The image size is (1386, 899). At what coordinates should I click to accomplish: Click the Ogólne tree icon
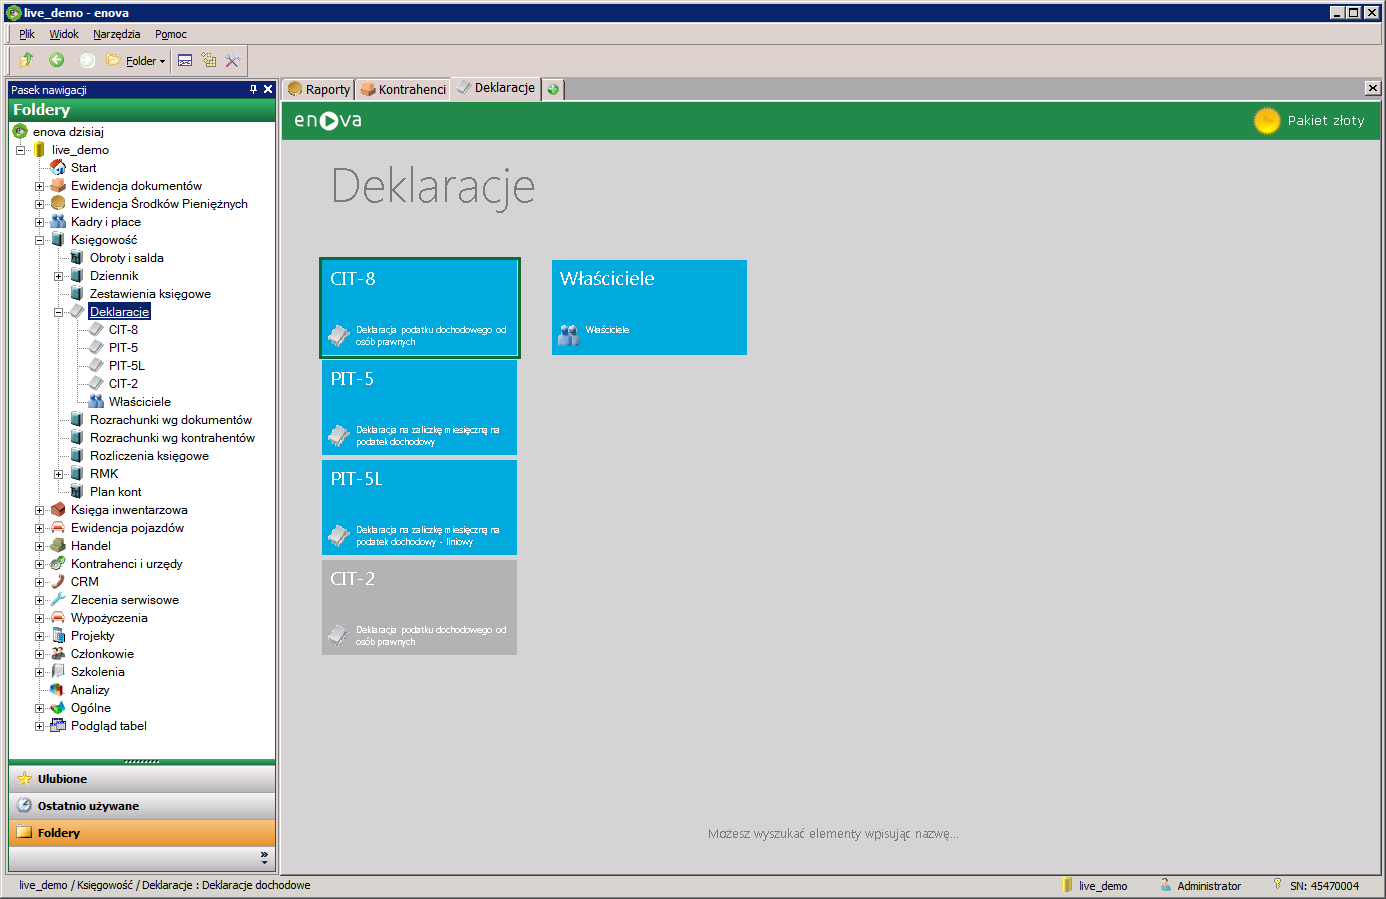point(58,708)
